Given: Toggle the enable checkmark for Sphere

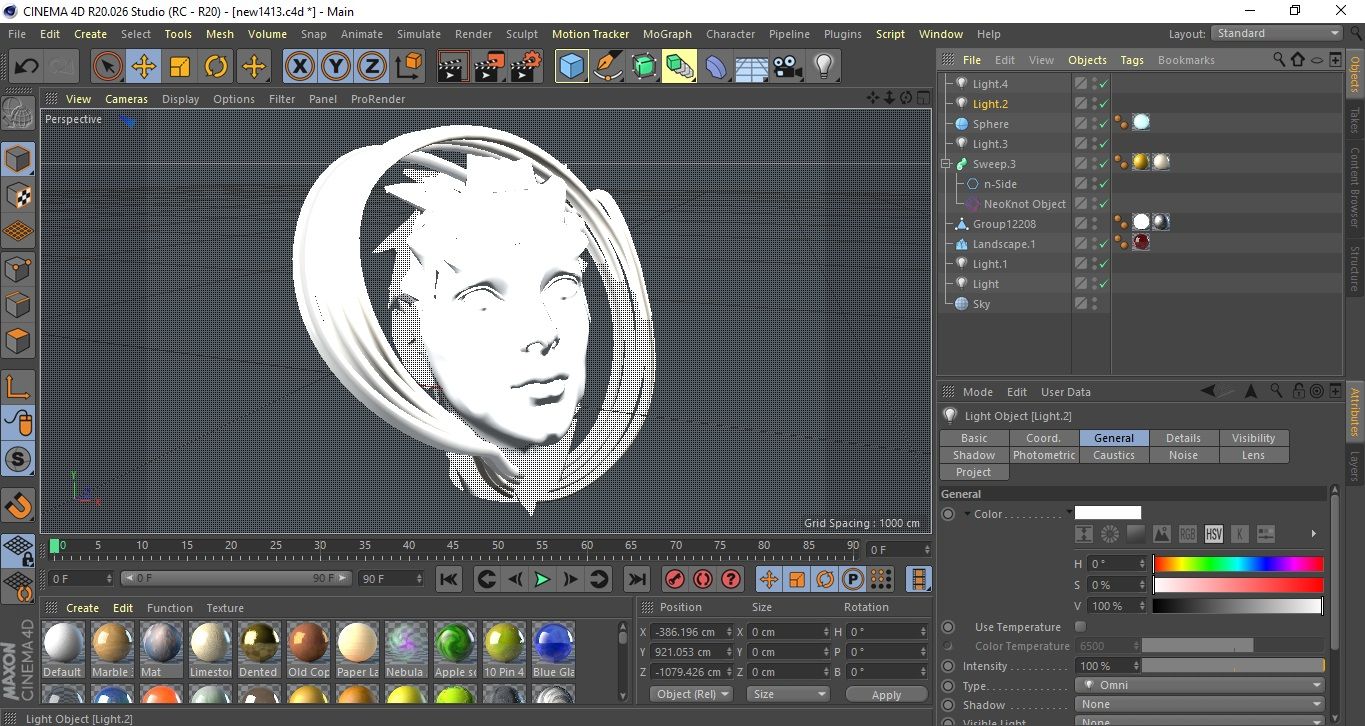Looking at the screenshot, I should (1103, 124).
